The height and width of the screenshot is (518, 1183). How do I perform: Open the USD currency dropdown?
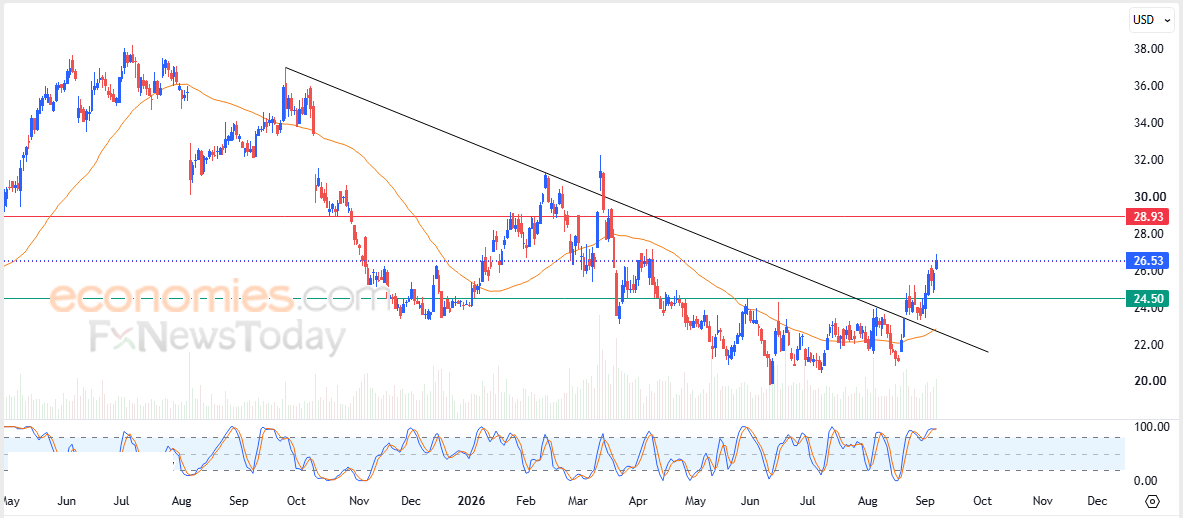click(1151, 20)
